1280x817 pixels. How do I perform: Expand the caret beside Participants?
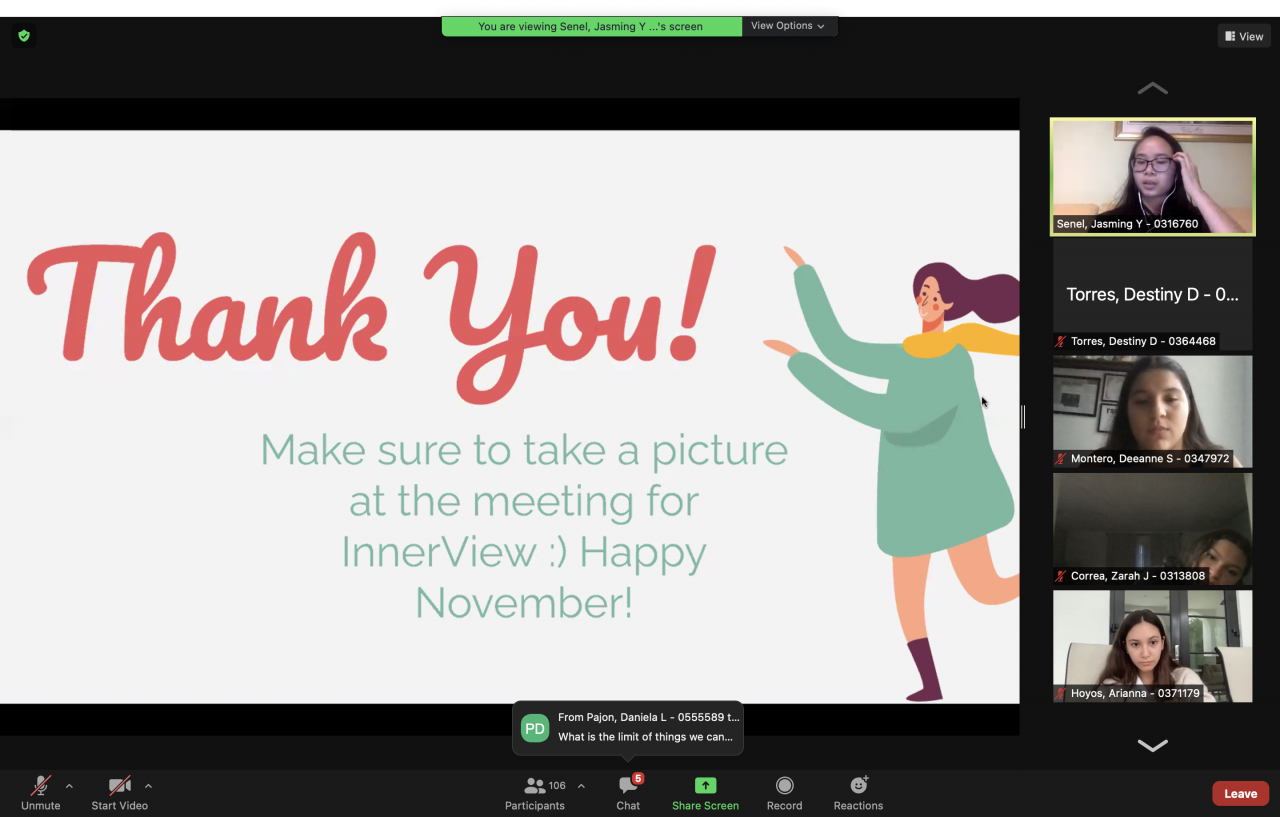pos(581,786)
